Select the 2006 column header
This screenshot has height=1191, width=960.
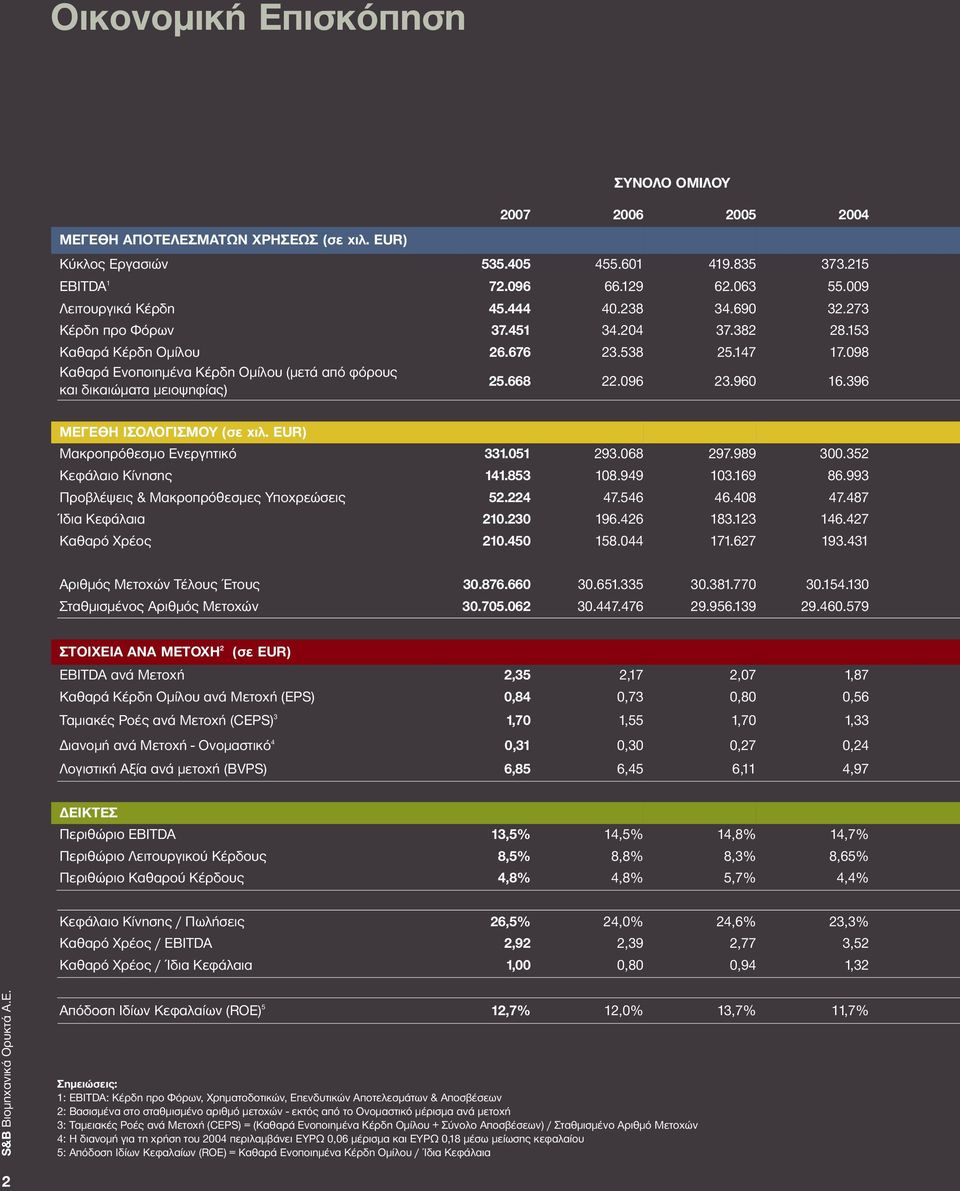coord(627,215)
